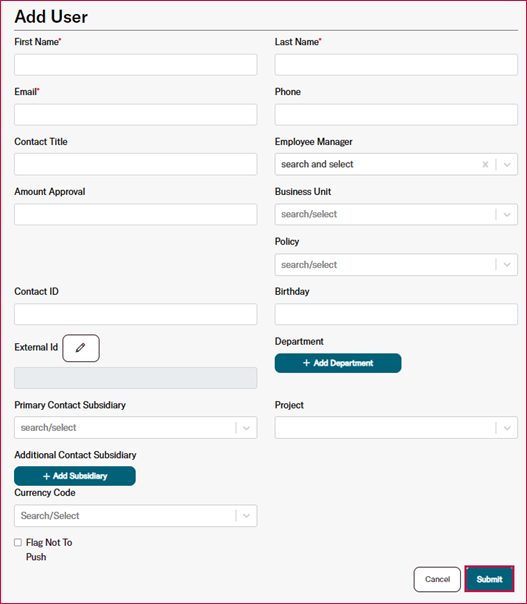Open the Policy search/select dropdown
Viewport: 527px width, 604px height.
(396, 265)
